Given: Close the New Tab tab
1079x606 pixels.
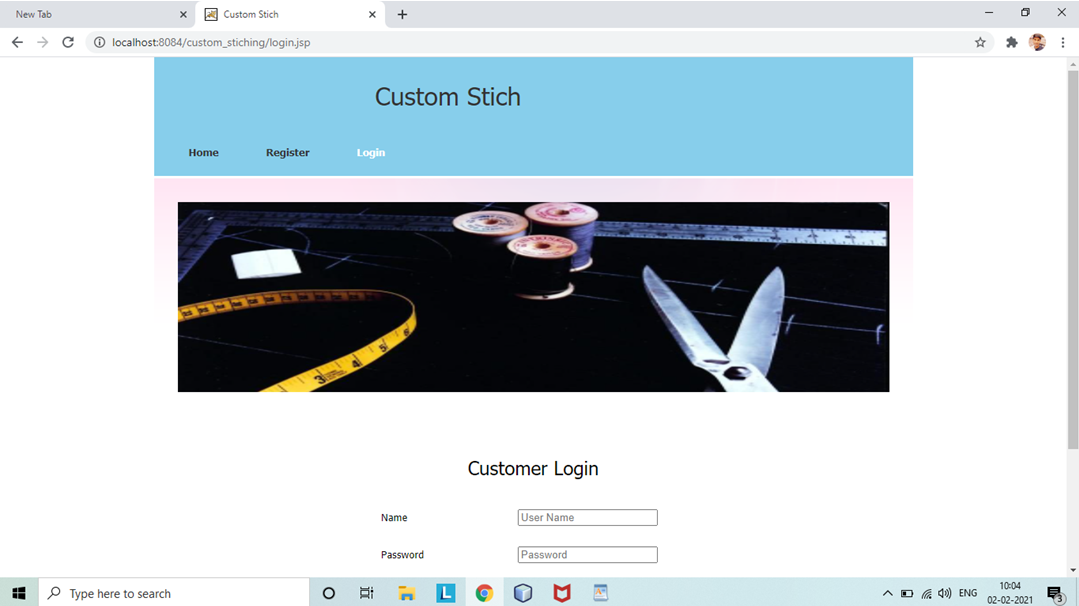Looking at the screenshot, I should 183,14.
